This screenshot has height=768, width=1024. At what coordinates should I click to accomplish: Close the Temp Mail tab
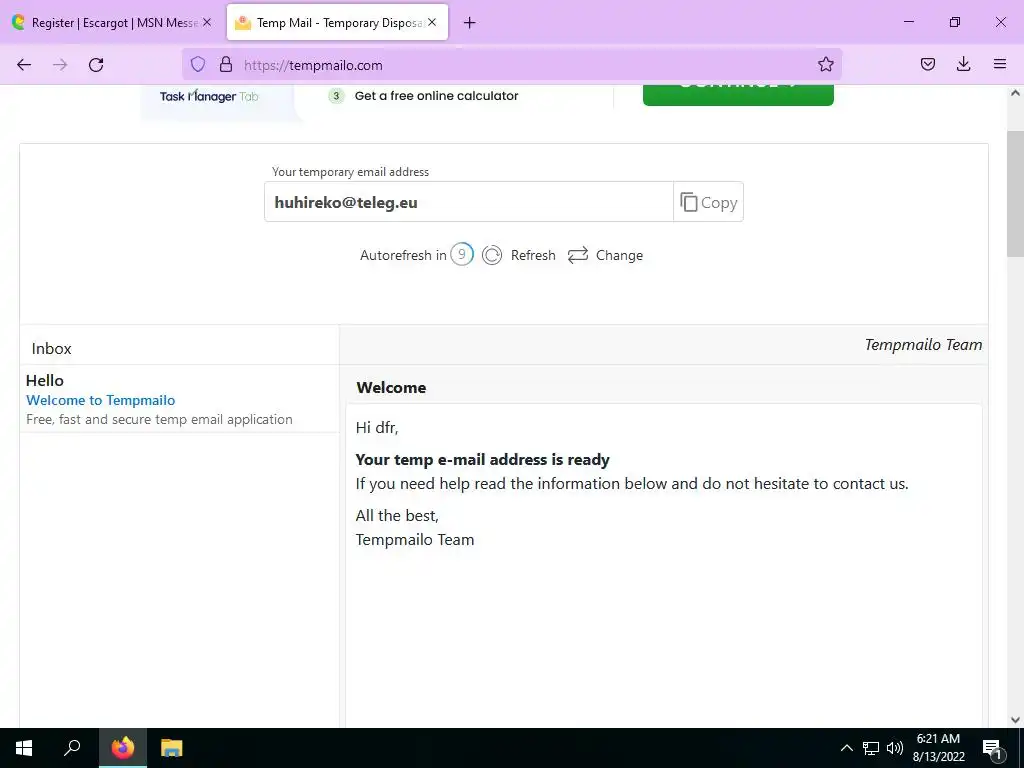tap(432, 22)
